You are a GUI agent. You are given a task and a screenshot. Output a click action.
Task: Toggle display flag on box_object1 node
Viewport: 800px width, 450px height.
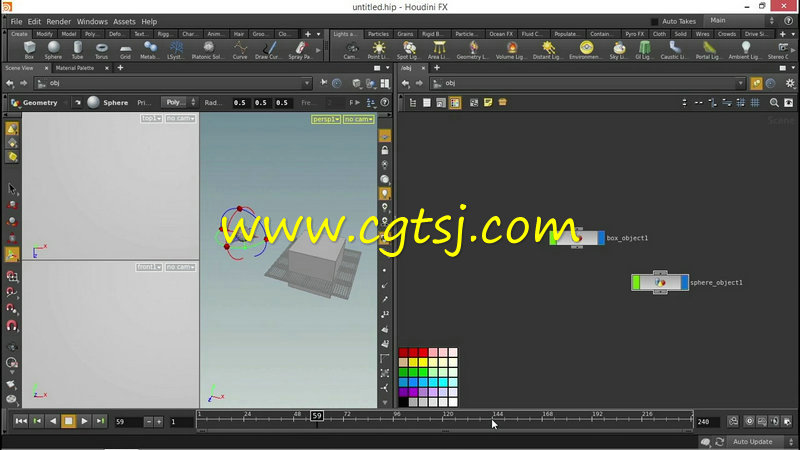[x=601, y=238]
